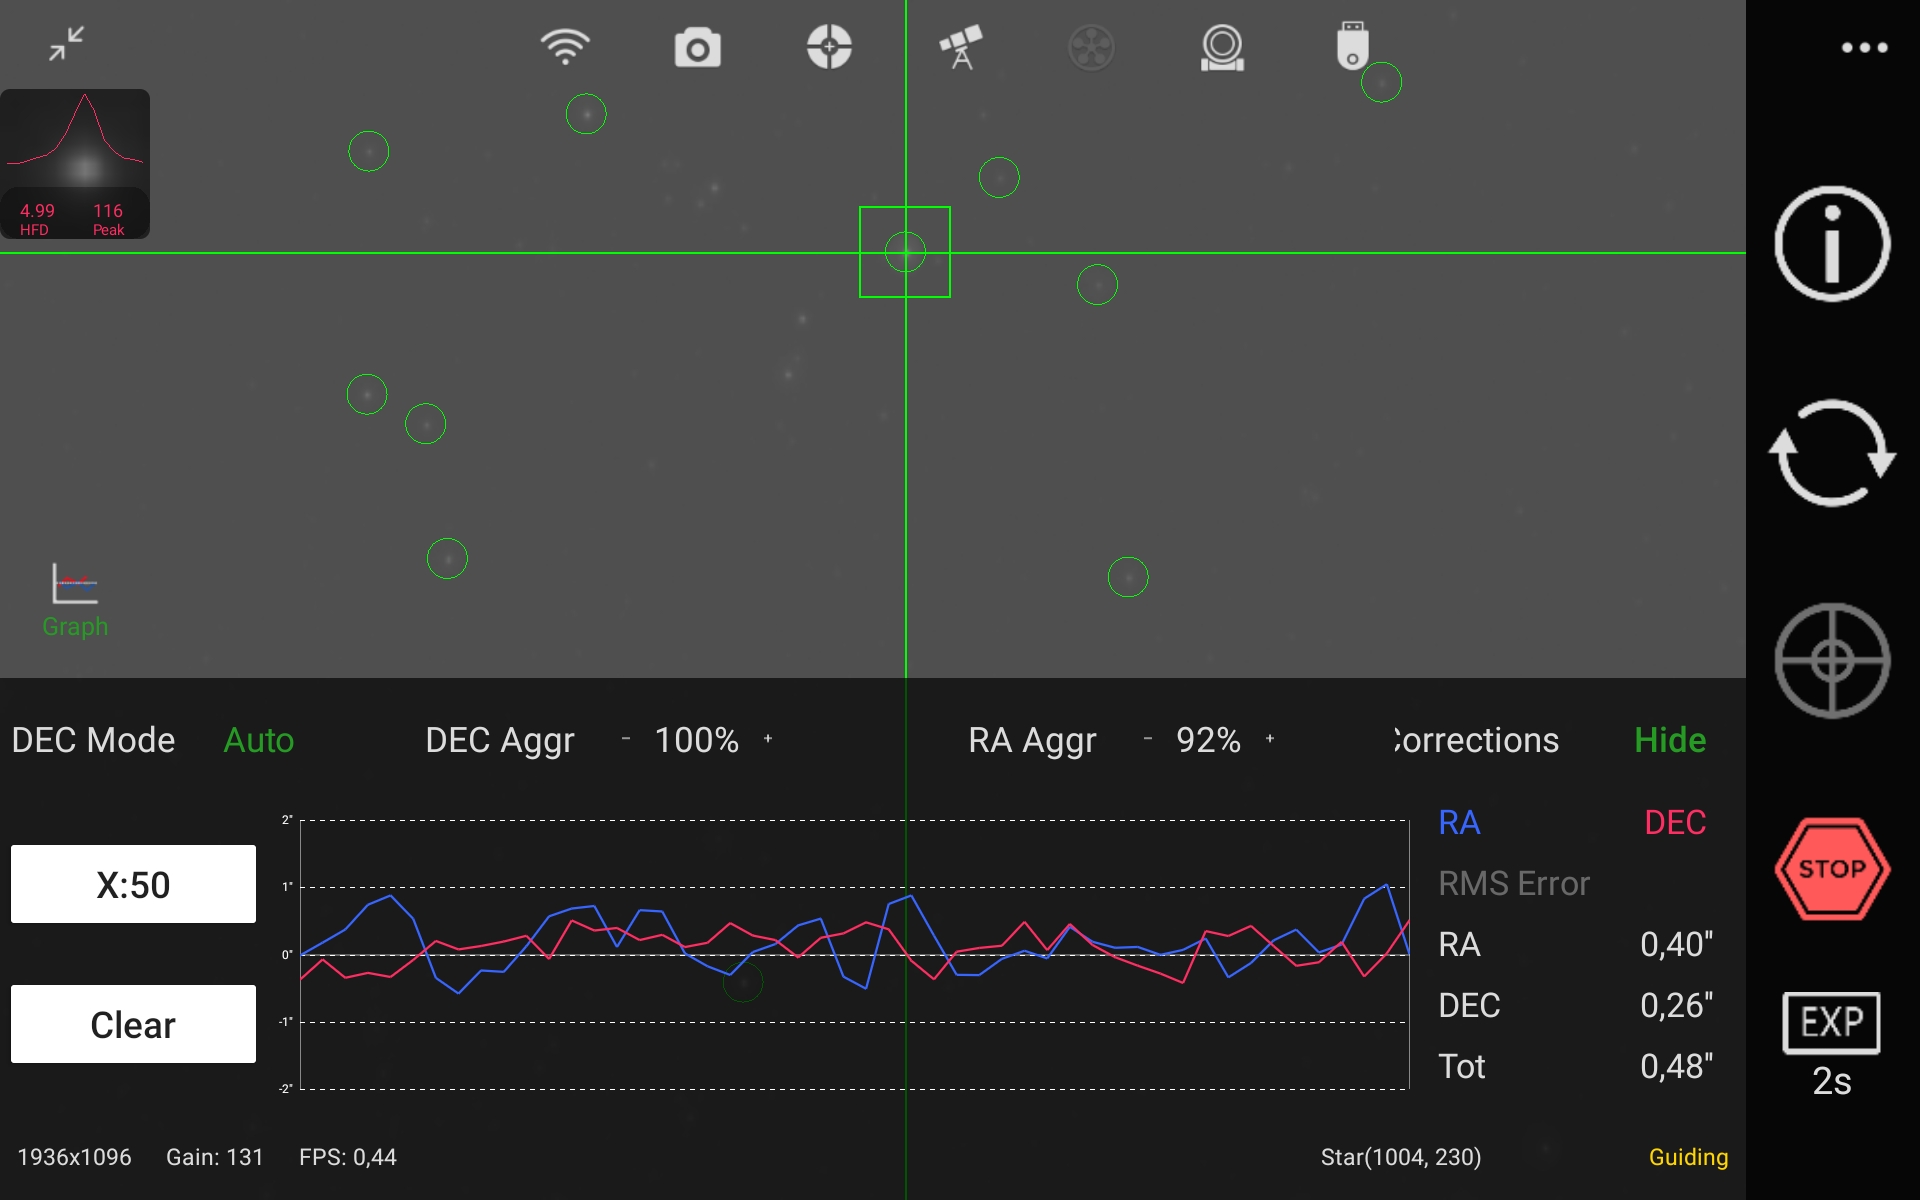
Task: Click the RMS Error label
Action: 1514,883
